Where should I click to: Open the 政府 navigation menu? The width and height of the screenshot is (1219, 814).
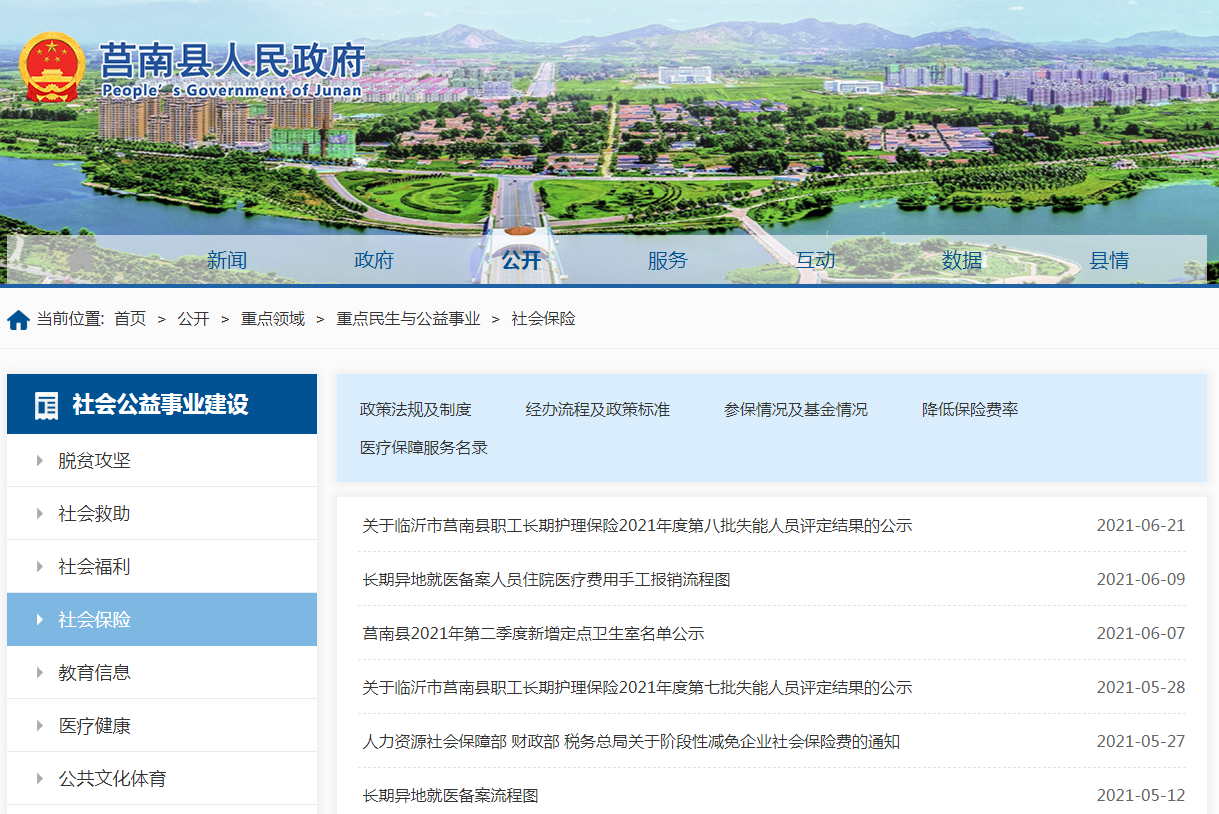[374, 261]
